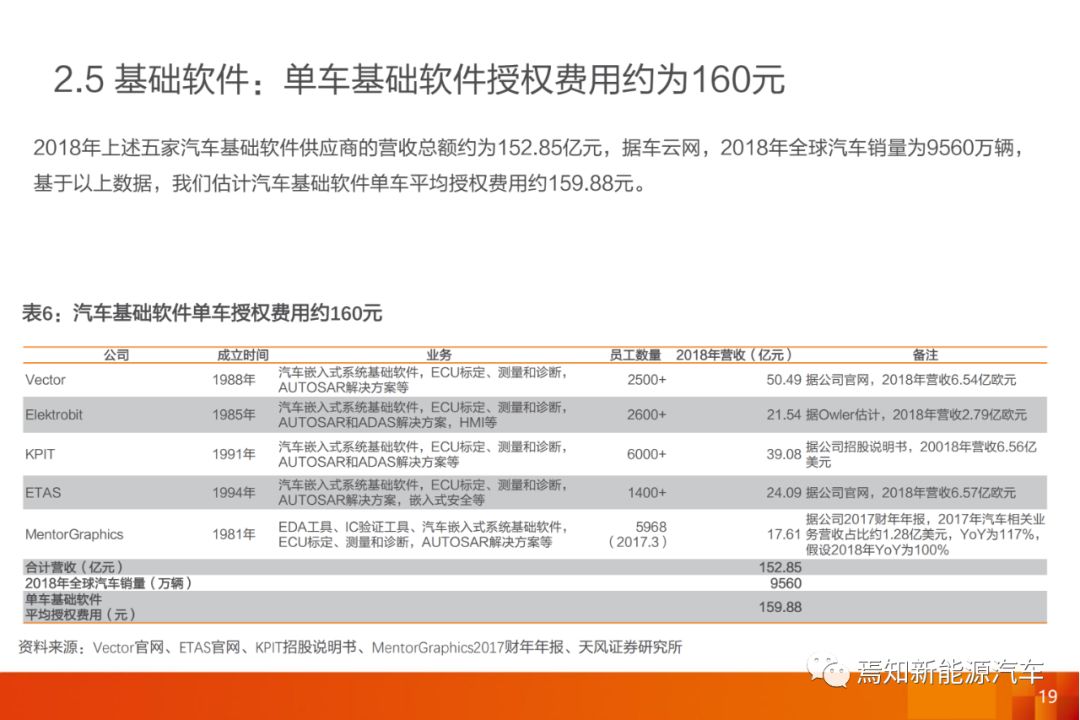Click the 9560 global sales value

(785, 583)
